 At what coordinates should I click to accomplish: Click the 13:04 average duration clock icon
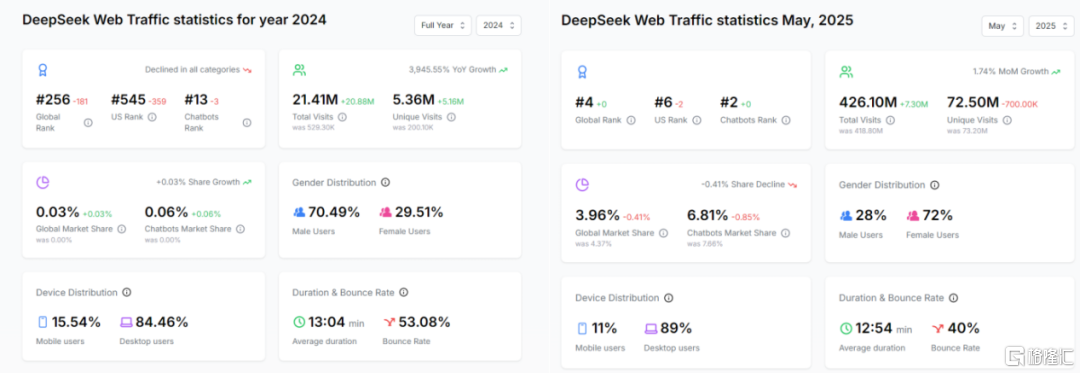298,322
